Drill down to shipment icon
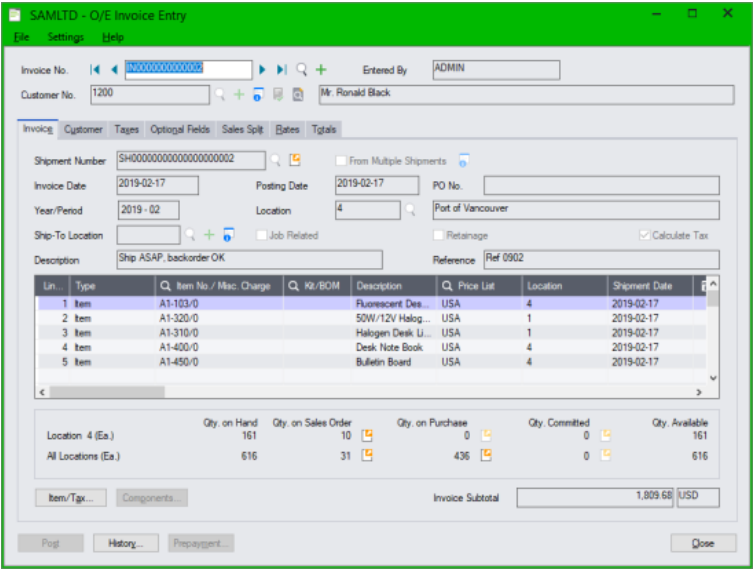The height and width of the screenshot is (570, 754). pyautogui.click(x=295, y=160)
